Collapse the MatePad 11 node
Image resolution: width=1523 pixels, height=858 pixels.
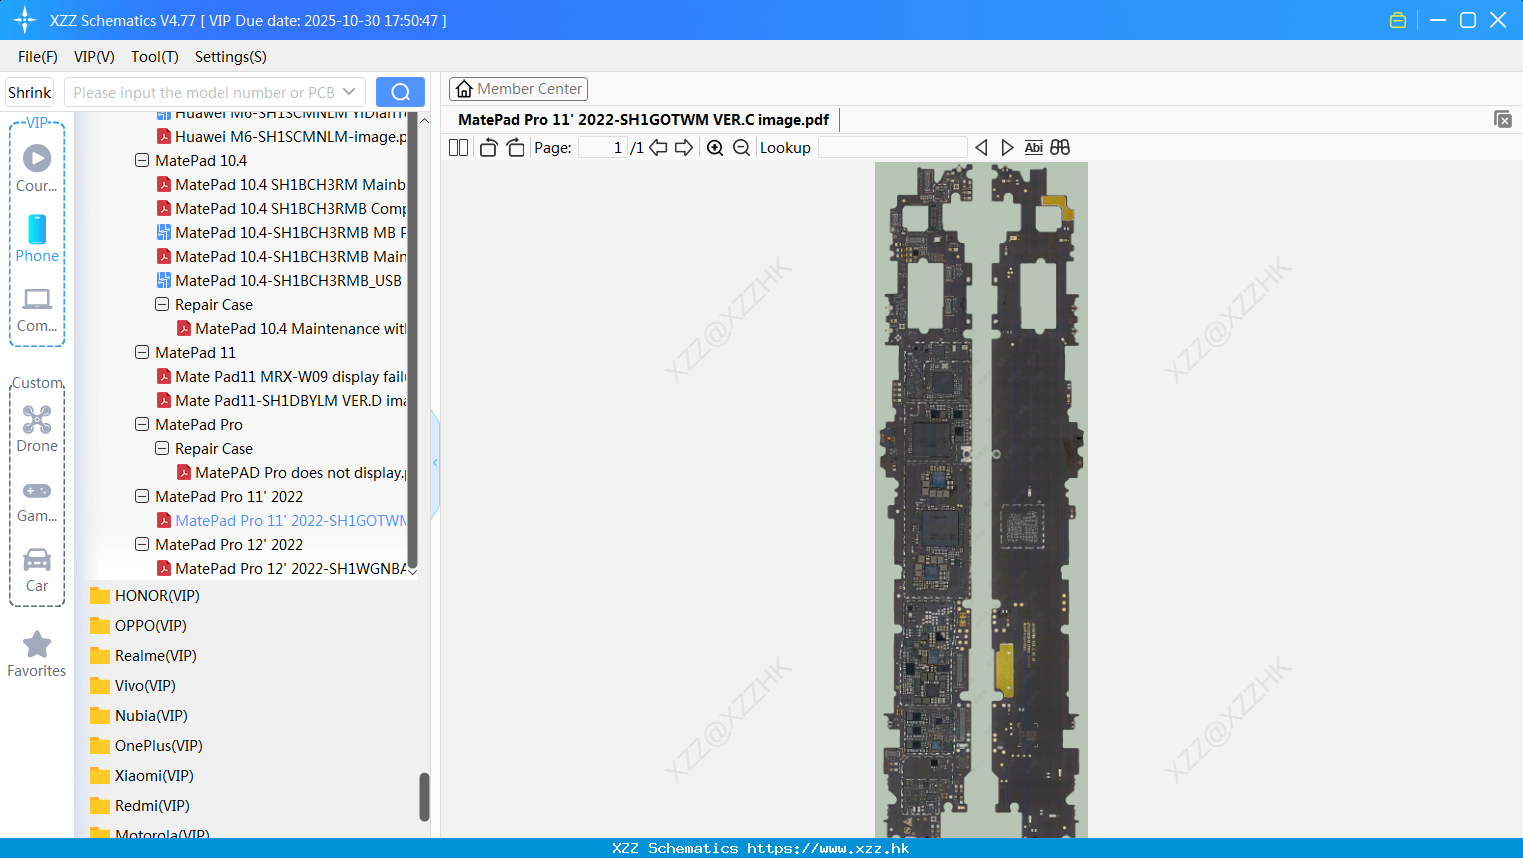pyautogui.click(x=142, y=352)
